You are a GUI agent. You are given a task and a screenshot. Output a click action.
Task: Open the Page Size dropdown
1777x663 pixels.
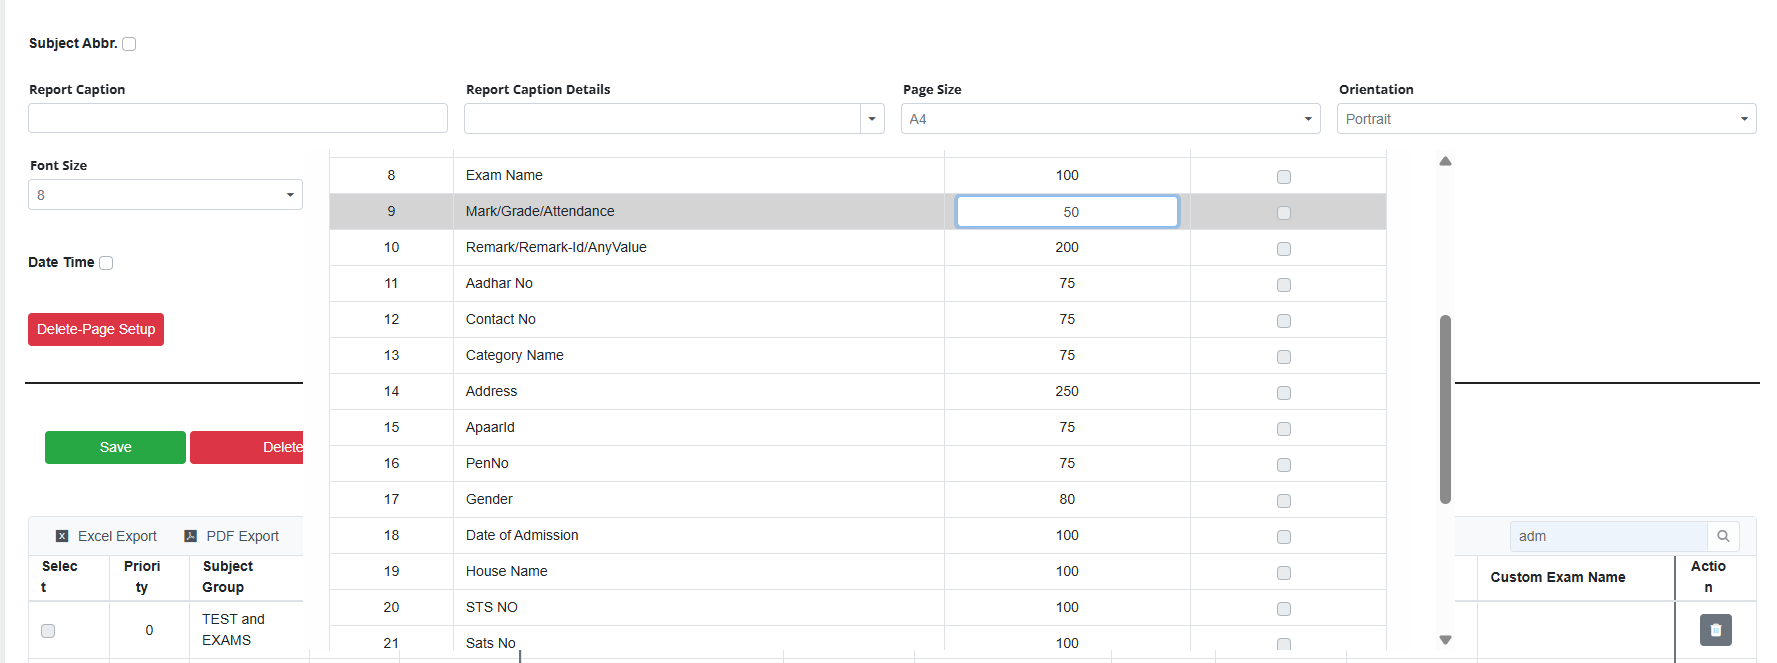tap(1110, 119)
